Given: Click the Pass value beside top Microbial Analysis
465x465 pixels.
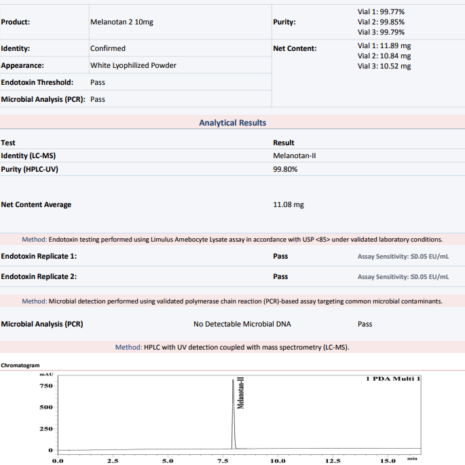Looking at the screenshot, I should pyautogui.click(x=97, y=99).
